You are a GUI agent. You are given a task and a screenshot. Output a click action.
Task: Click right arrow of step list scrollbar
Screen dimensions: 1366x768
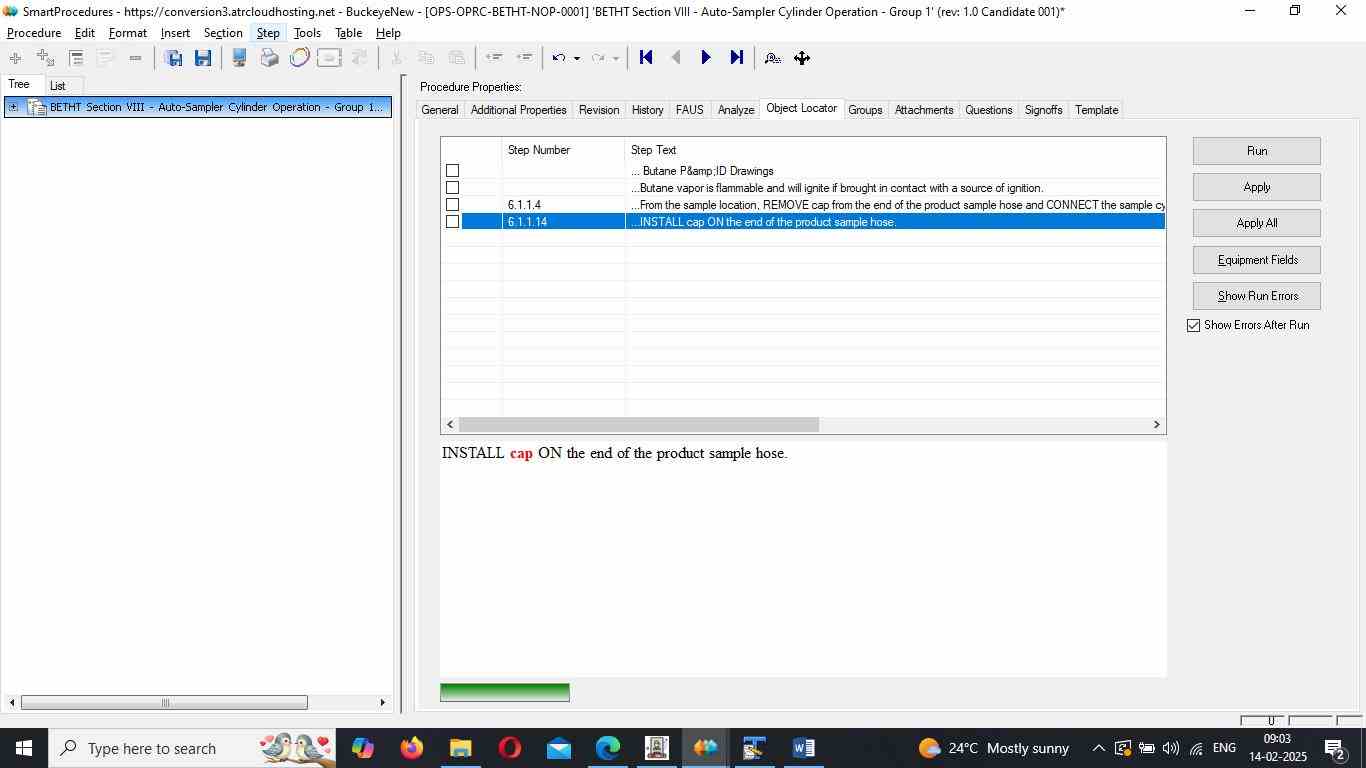click(1157, 425)
